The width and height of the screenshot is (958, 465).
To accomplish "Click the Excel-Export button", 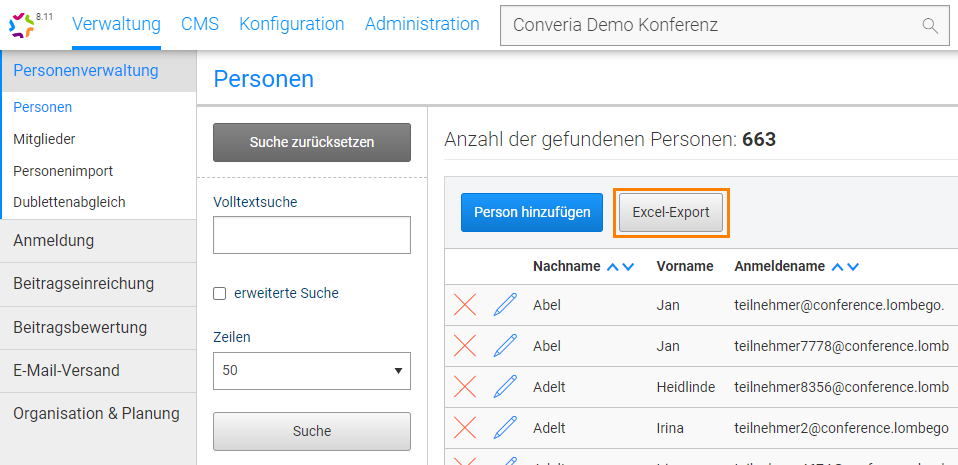I will (x=671, y=213).
